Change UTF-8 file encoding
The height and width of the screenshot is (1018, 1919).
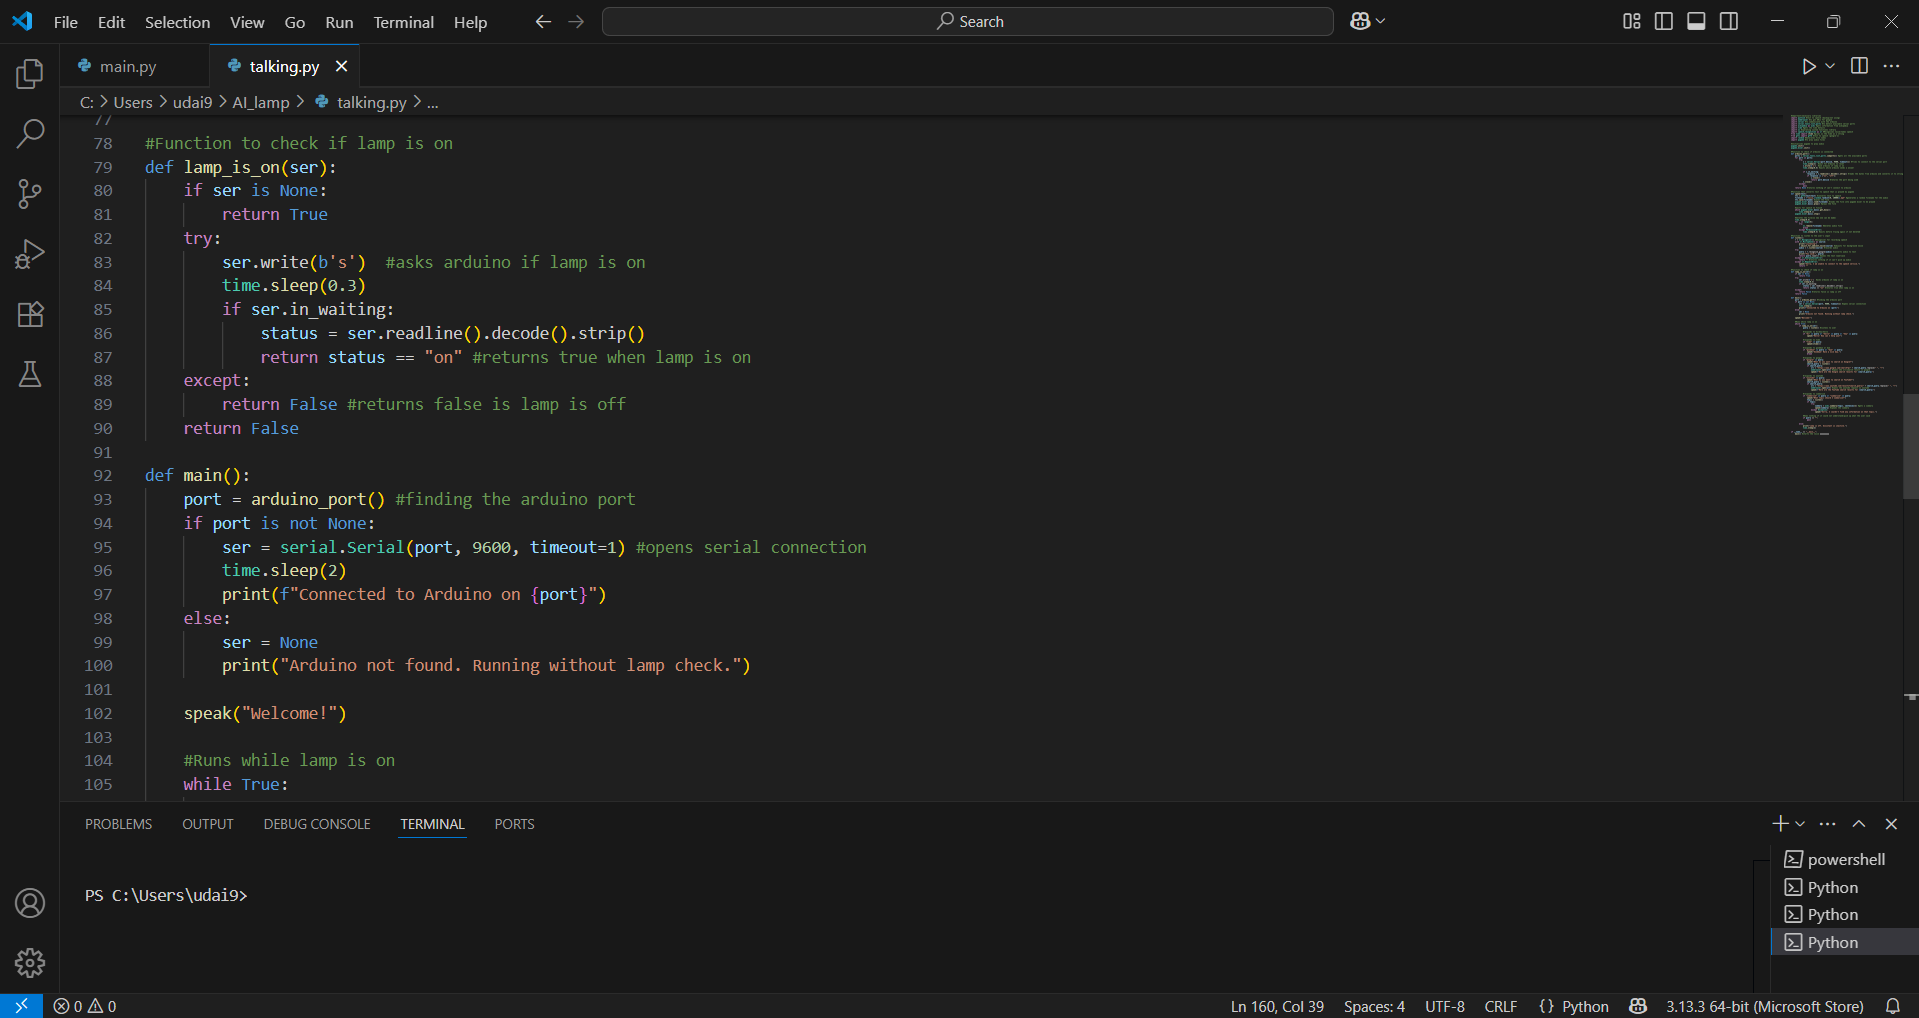coord(1445,1006)
